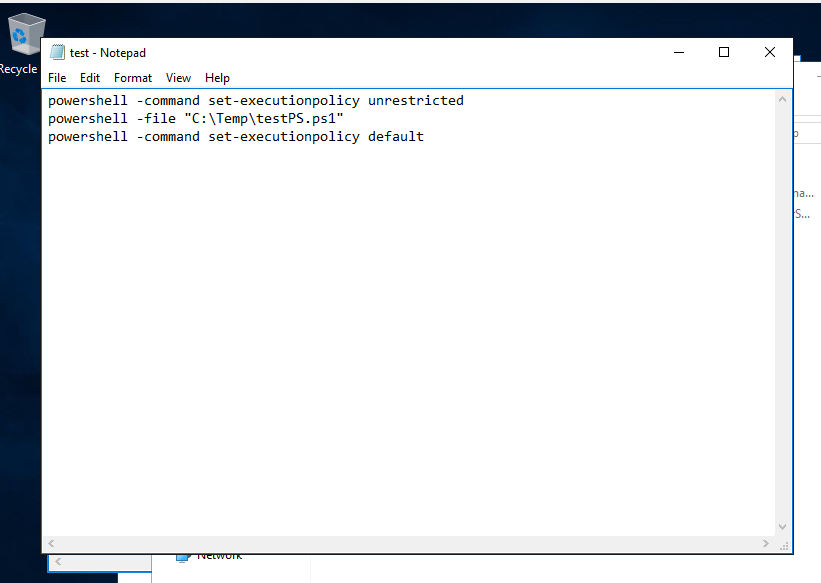Place cursor on '-file' in second line
The height and width of the screenshot is (583, 821).
[x=156, y=119]
